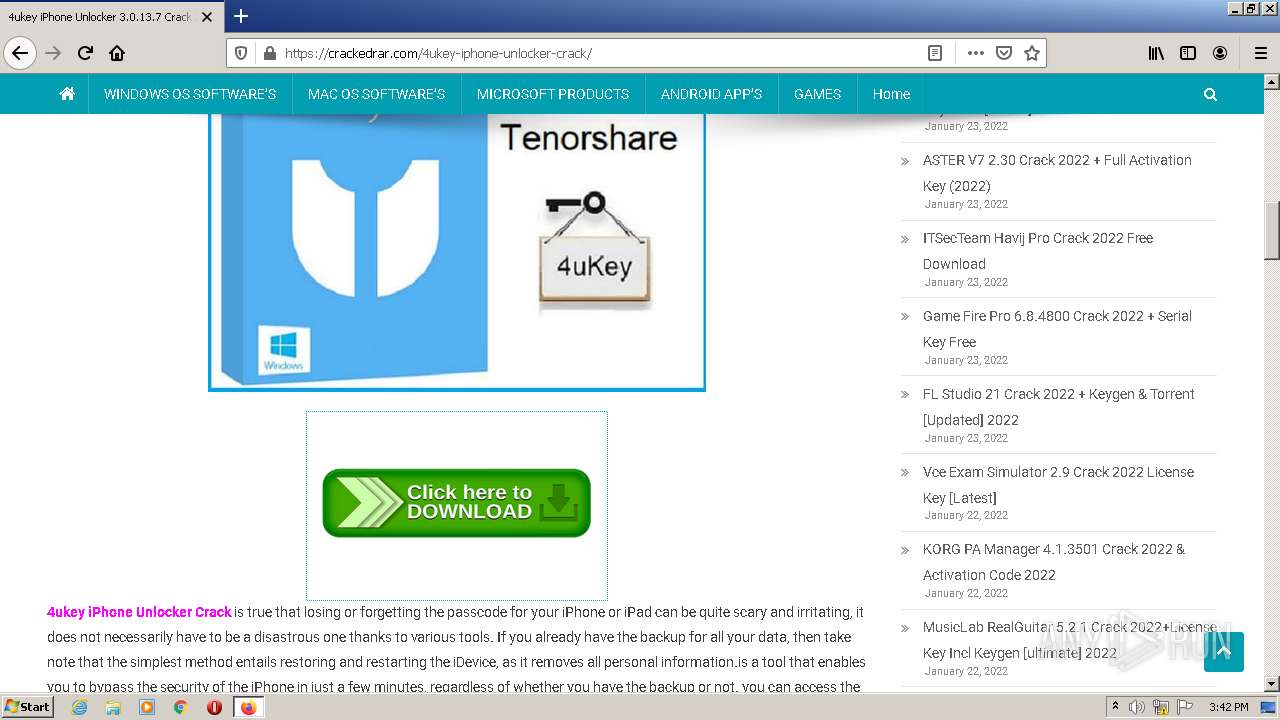Open Opera taskbar icon

214,706
